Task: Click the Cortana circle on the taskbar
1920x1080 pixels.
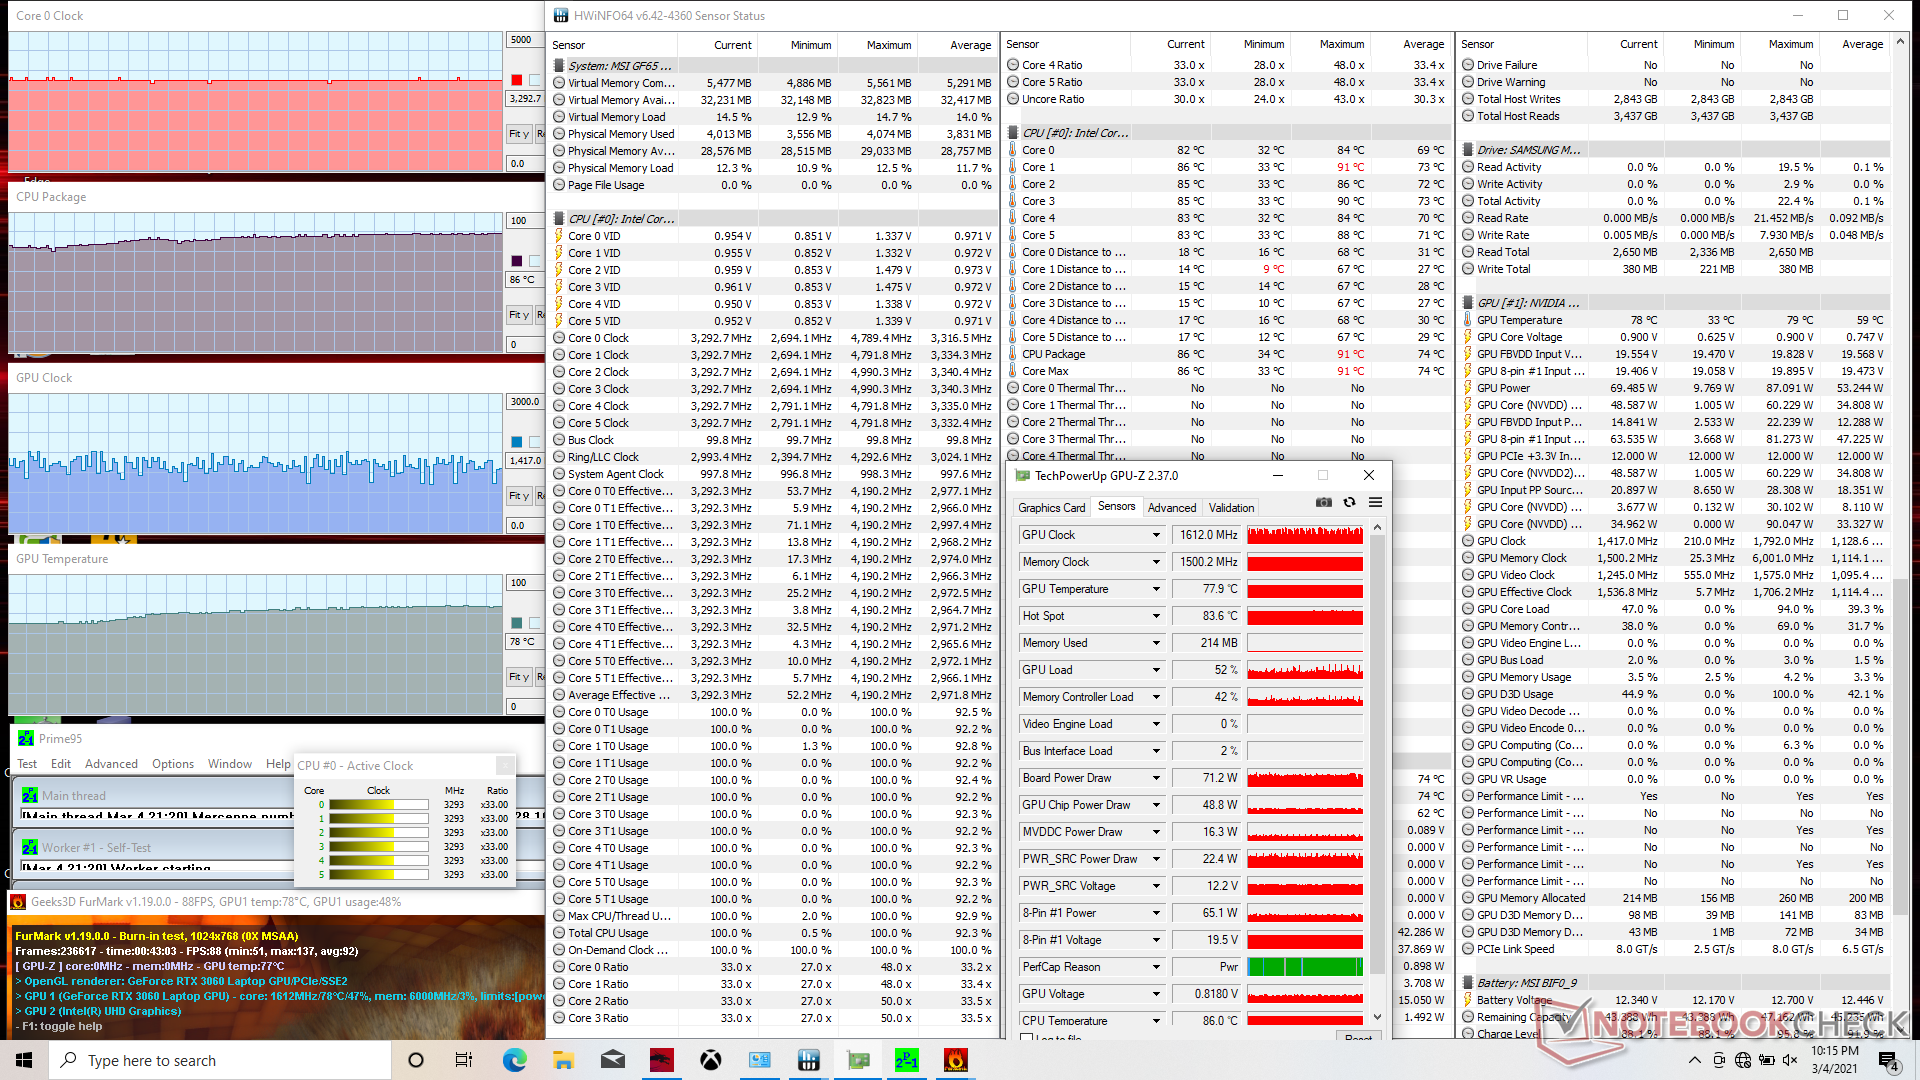Action: click(x=416, y=1060)
